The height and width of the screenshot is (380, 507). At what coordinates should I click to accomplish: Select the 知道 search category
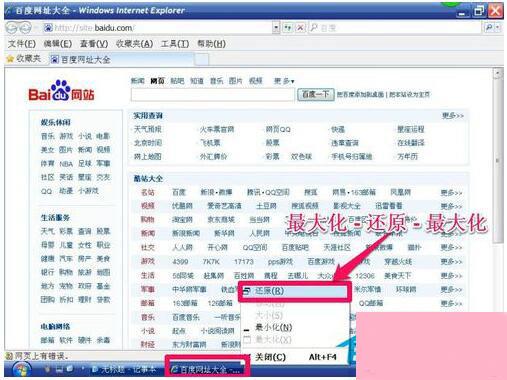click(x=197, y=81)
